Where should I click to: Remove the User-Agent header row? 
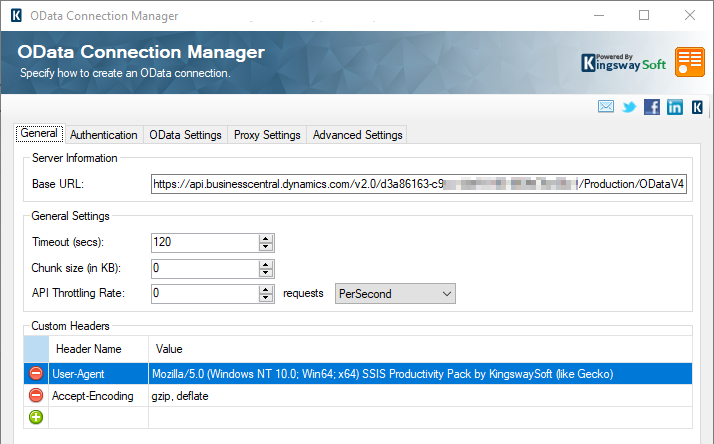pos(36,373)
